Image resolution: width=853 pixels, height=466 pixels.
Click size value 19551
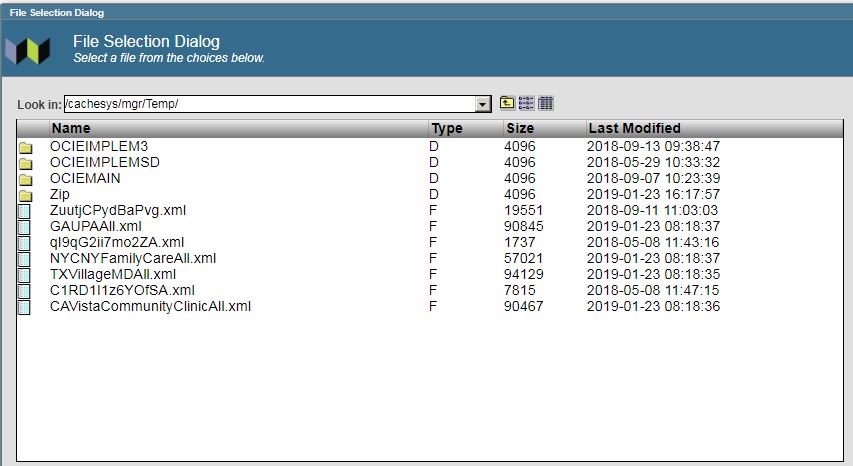pos(523,210)
